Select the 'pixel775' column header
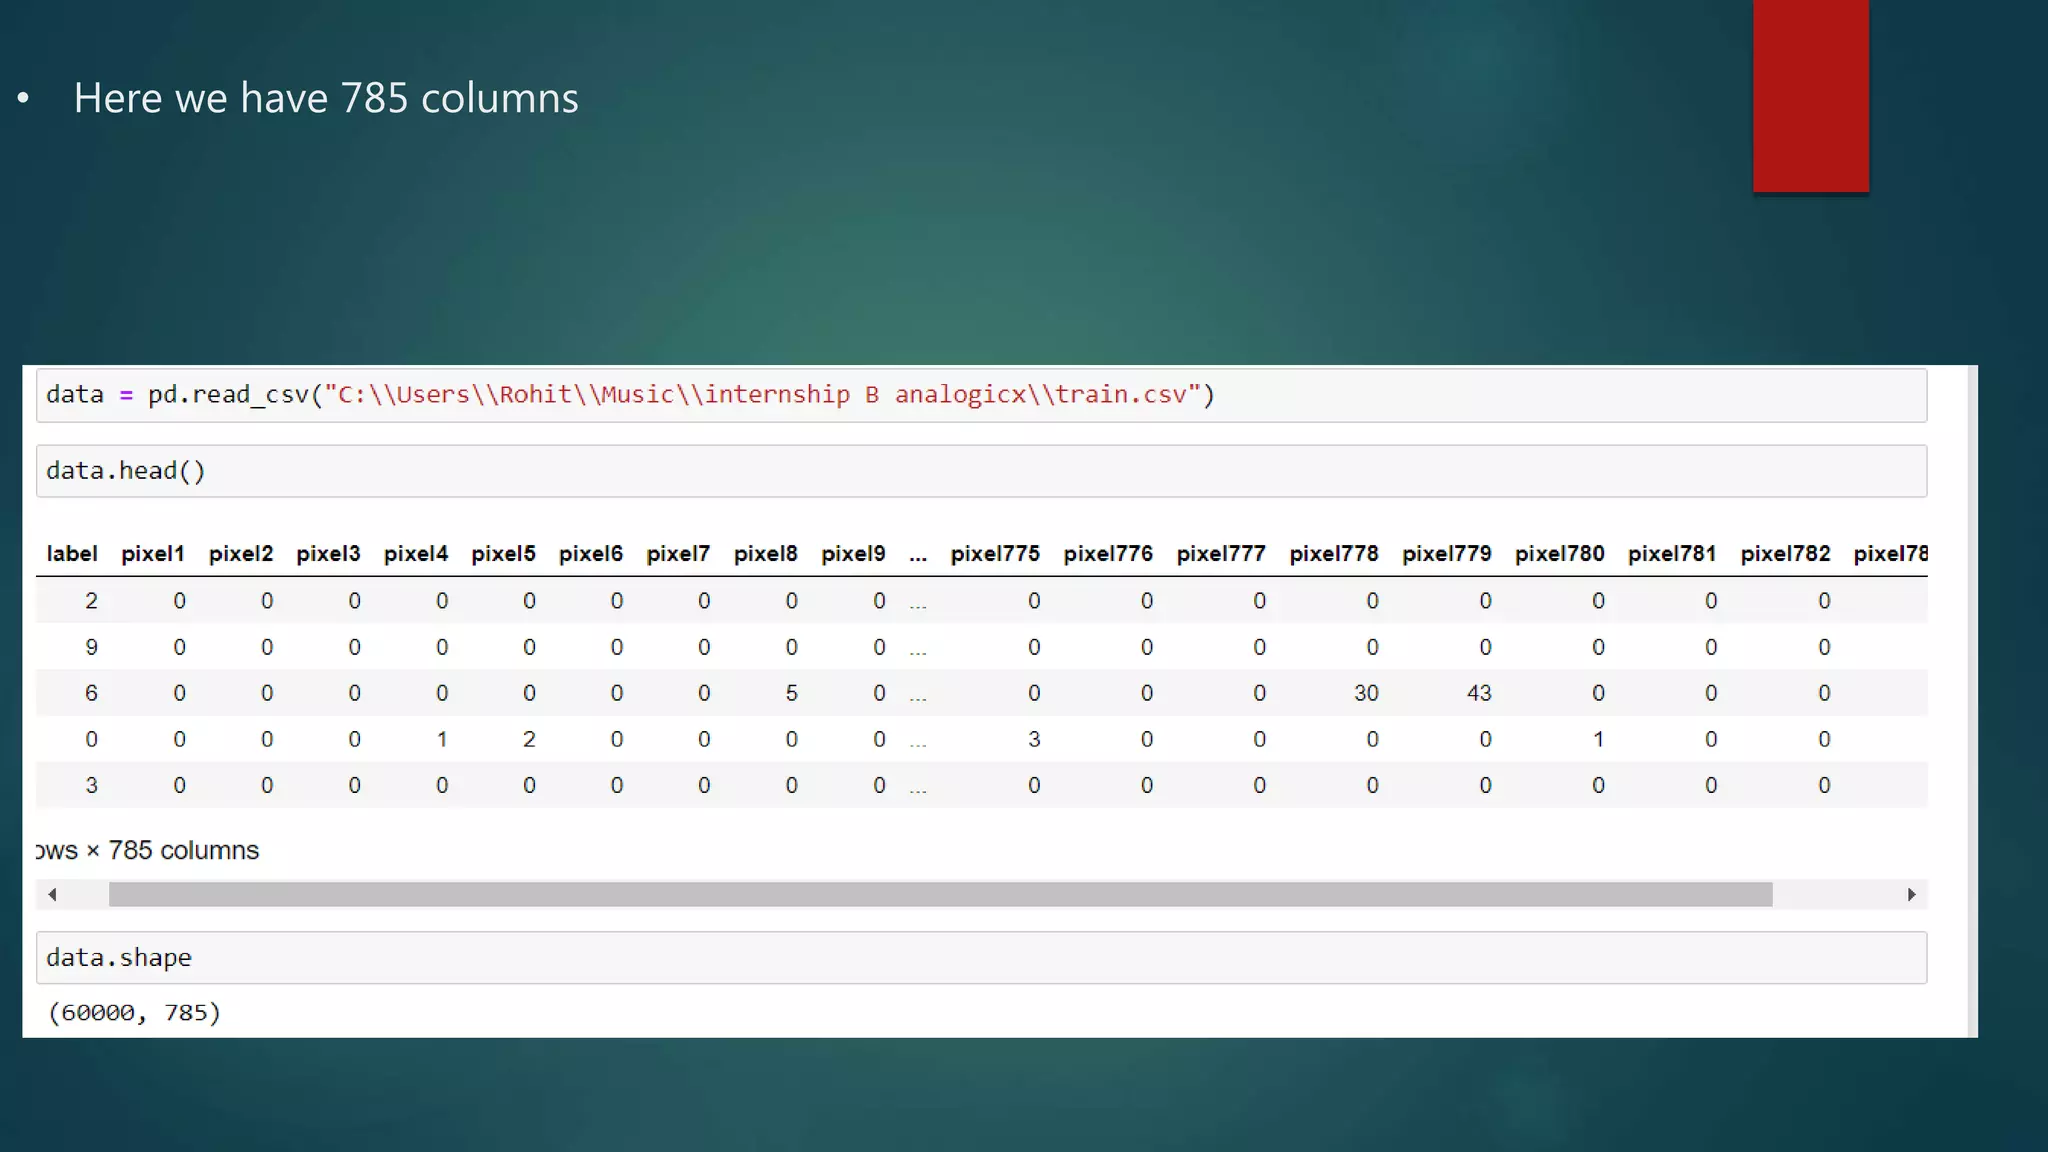The image size is (2048, 1152). 995,554
